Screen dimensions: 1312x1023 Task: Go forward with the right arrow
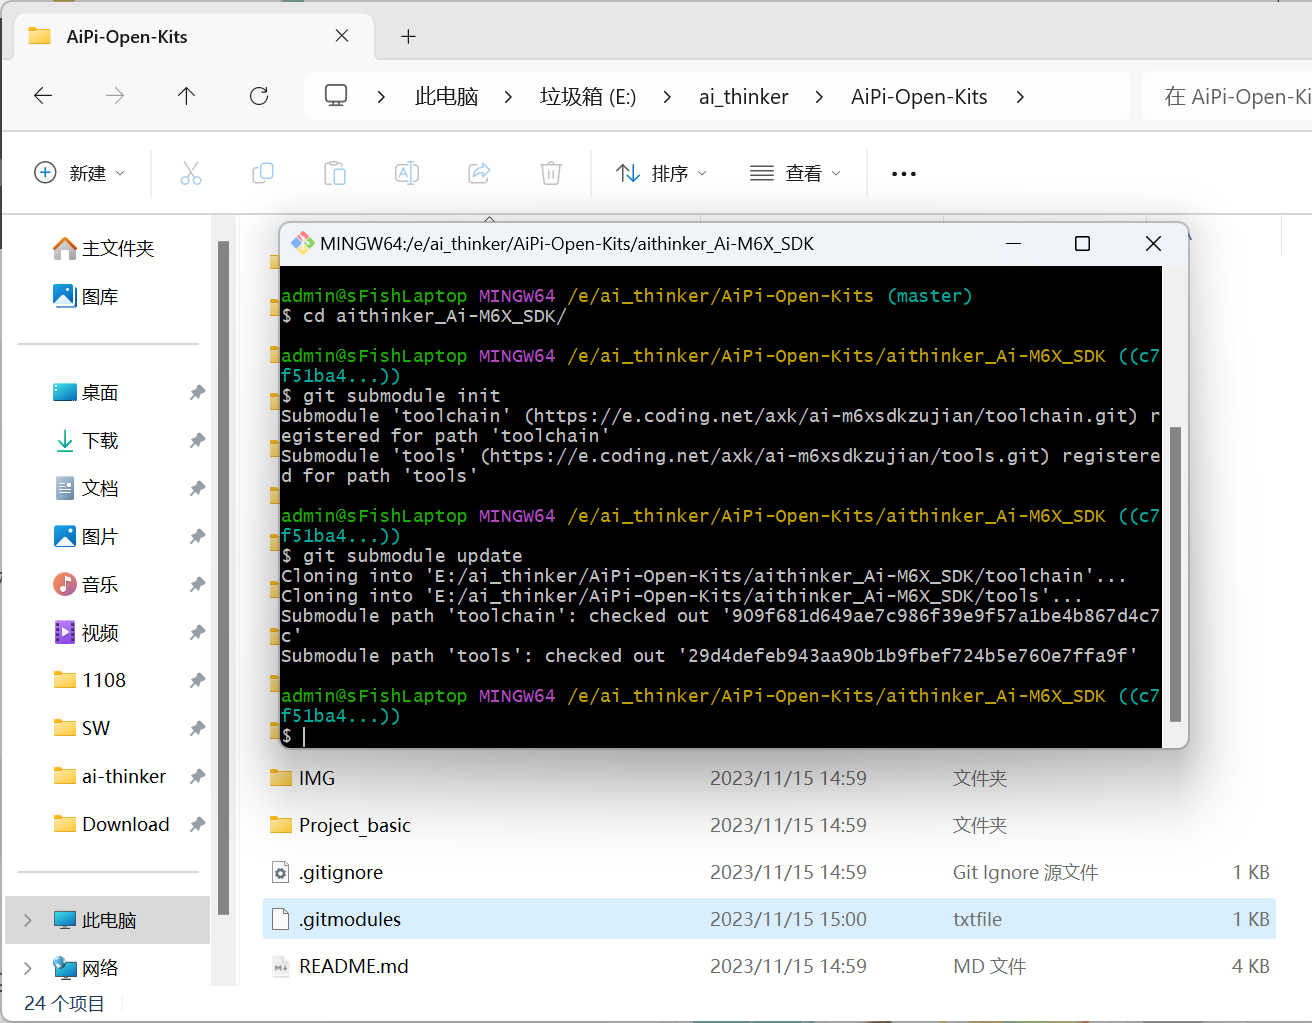point(115,96)
